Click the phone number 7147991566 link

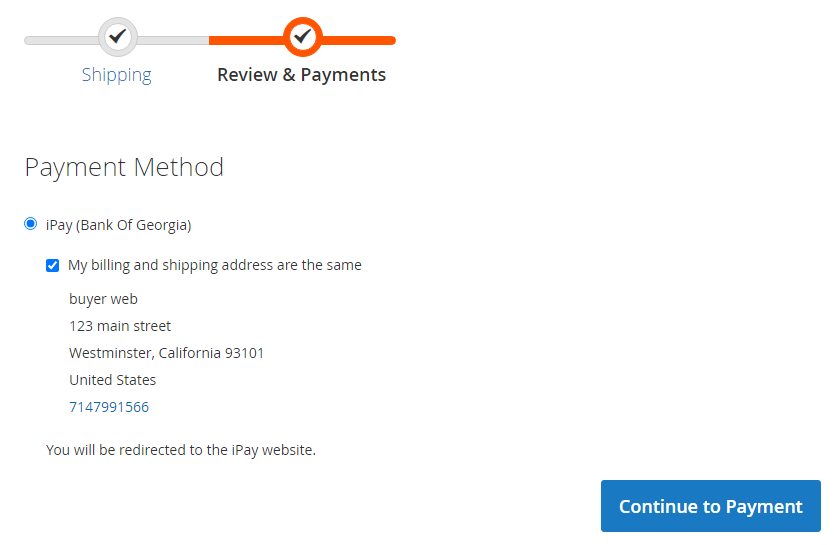tap(109, 407)
